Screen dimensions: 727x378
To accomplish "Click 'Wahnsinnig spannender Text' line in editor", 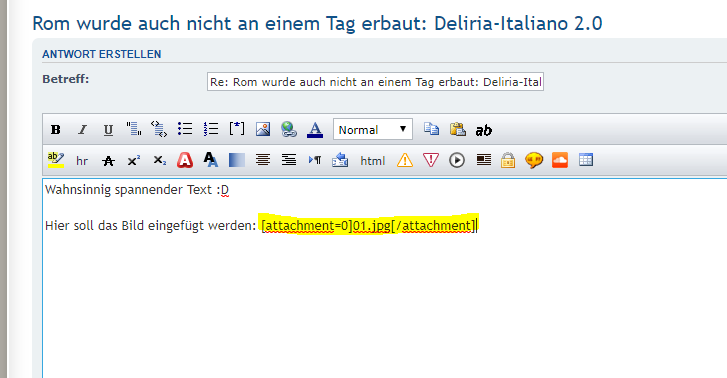I will pyautogui.click(x=137, y=190).
